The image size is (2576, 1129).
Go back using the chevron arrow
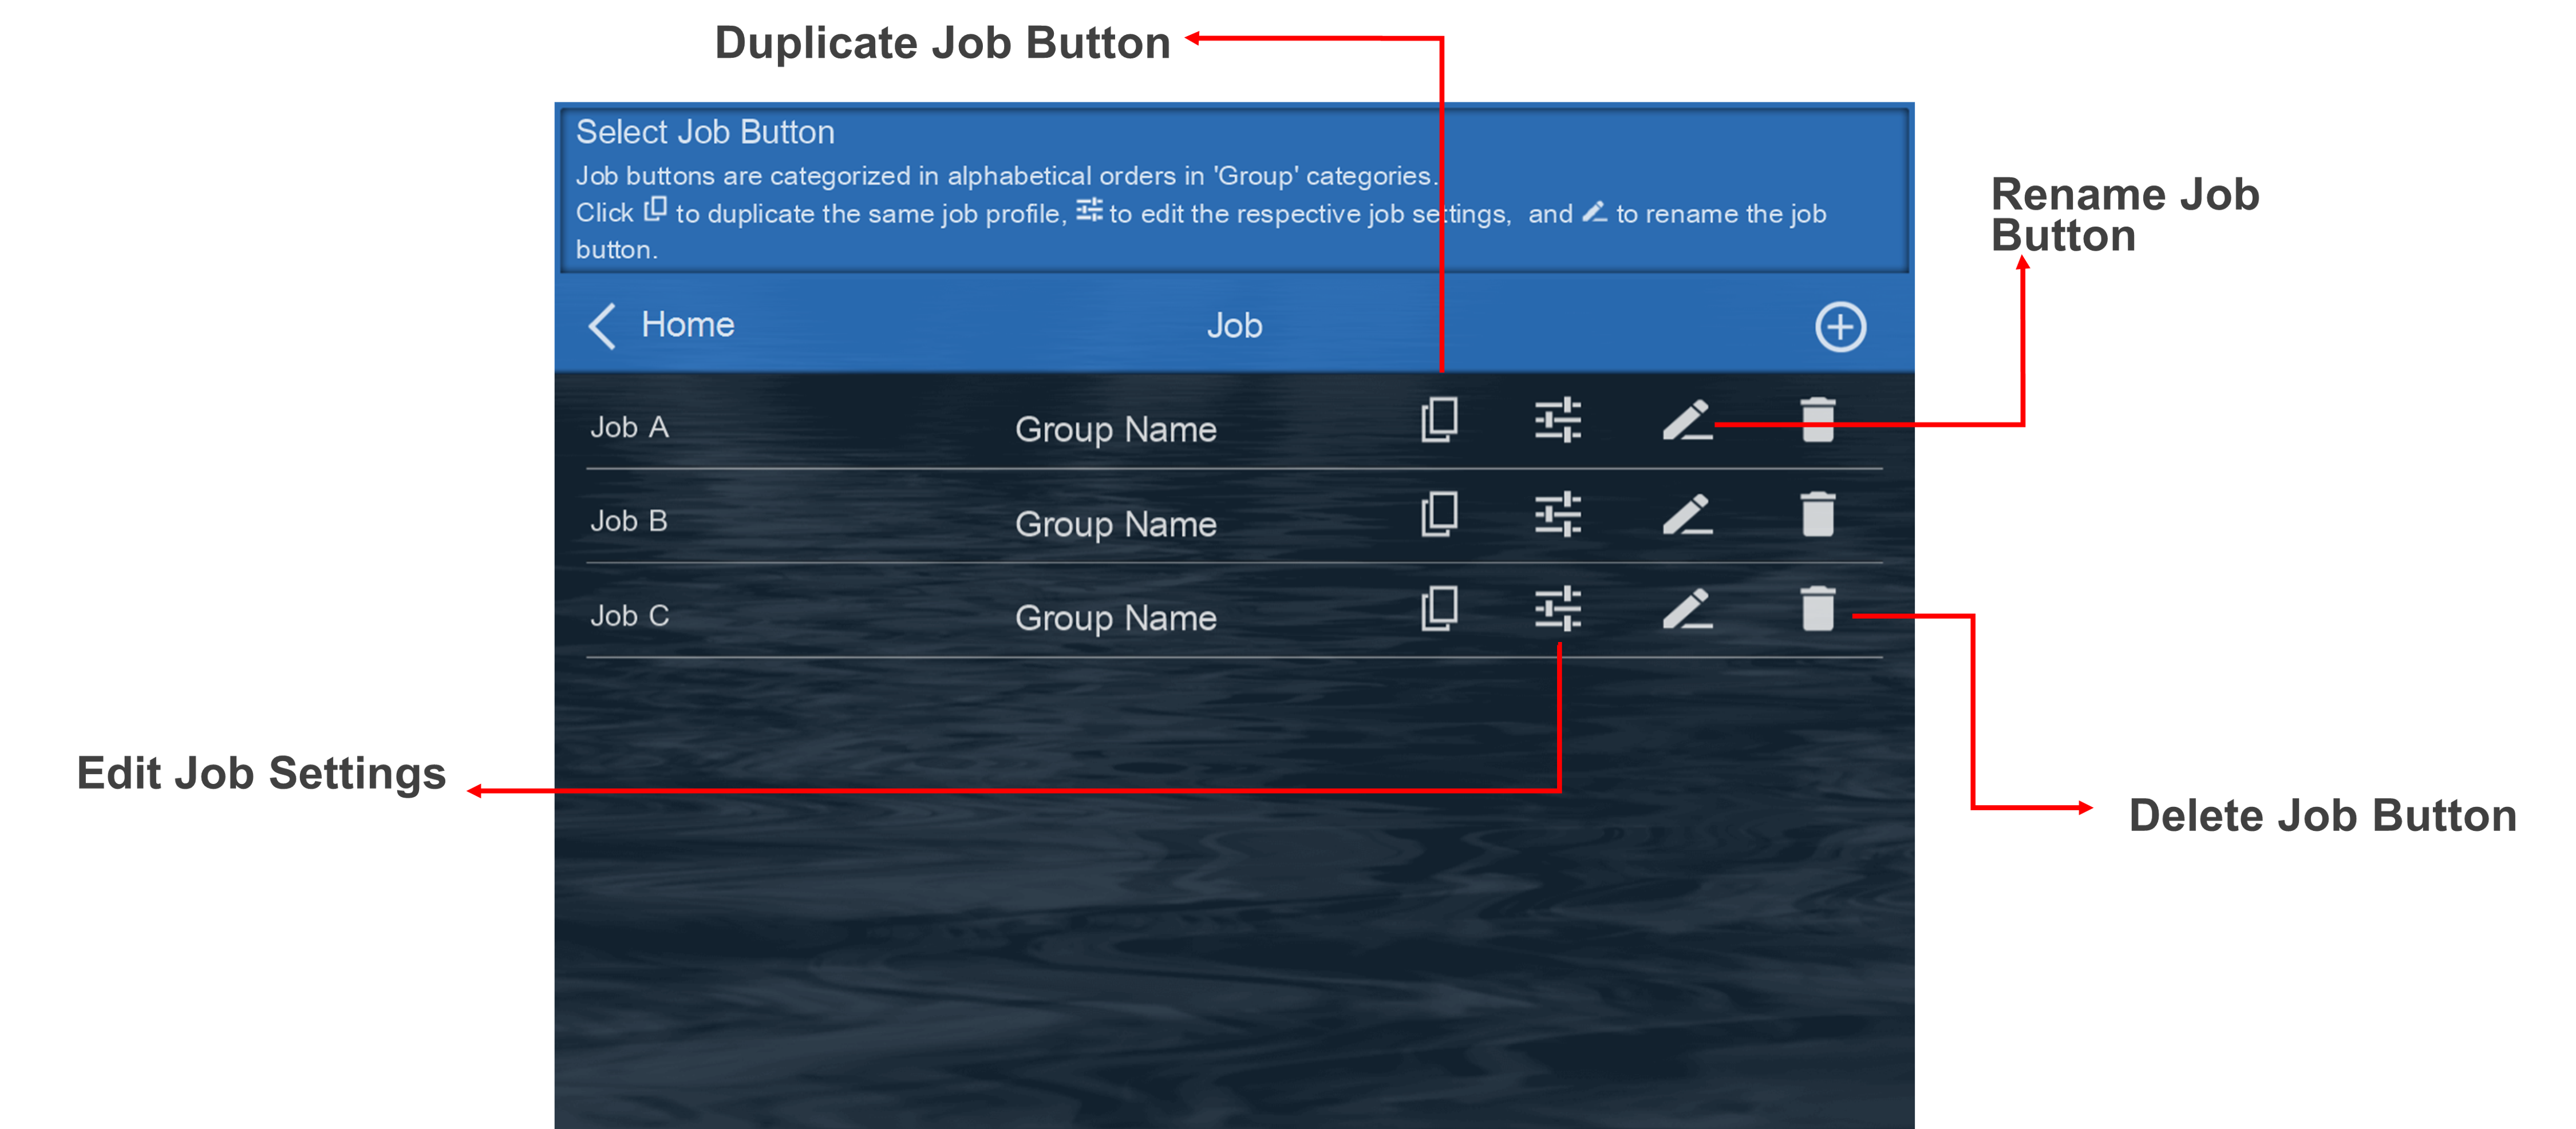click(x=602, y=326)
